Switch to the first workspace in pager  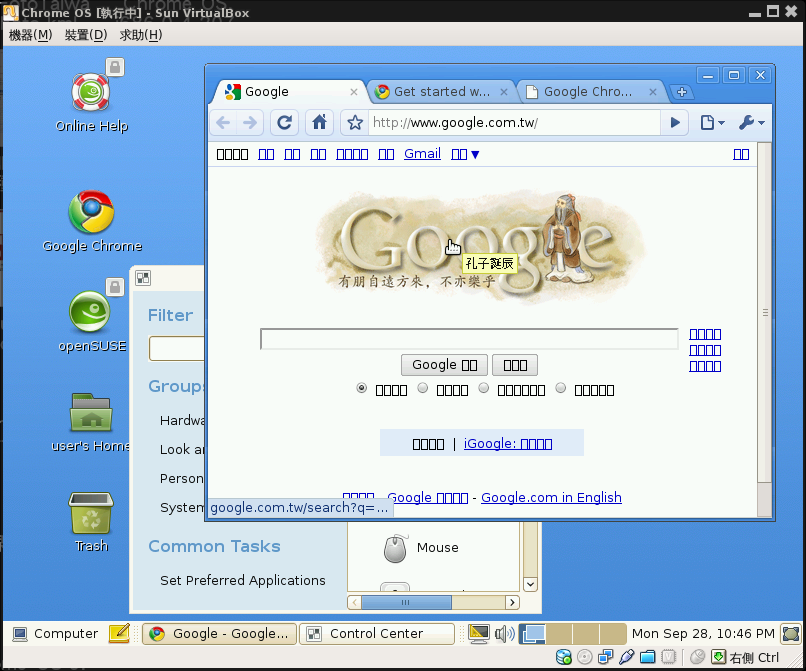533,633
